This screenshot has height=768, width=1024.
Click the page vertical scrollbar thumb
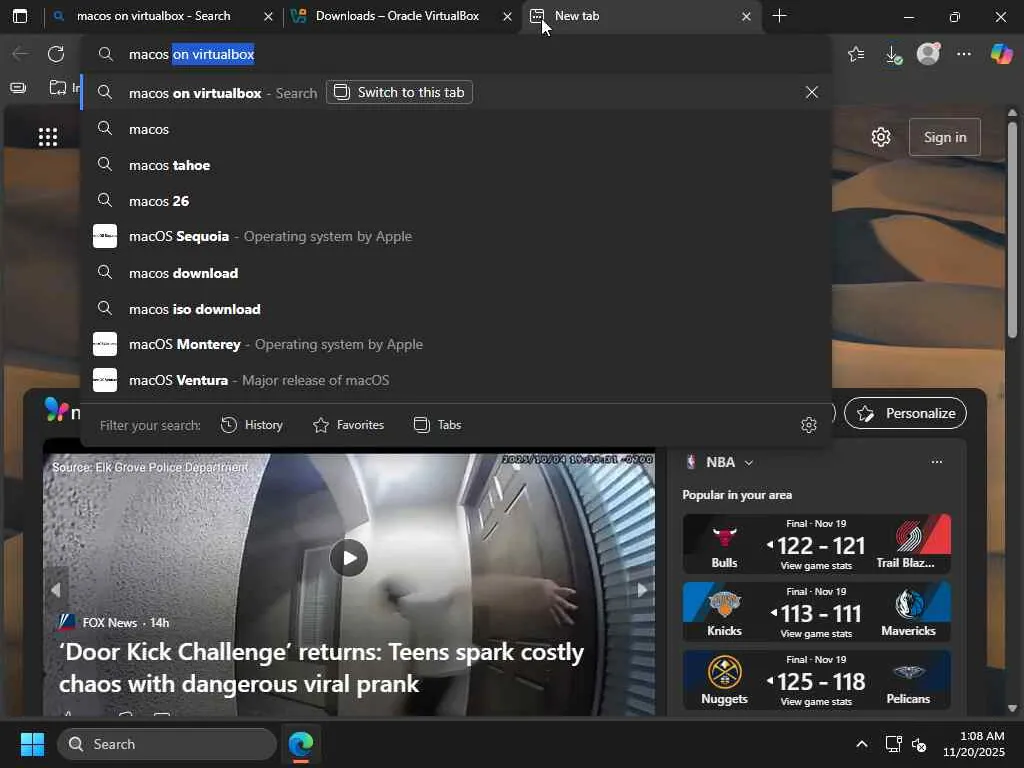click(1012, 229)
